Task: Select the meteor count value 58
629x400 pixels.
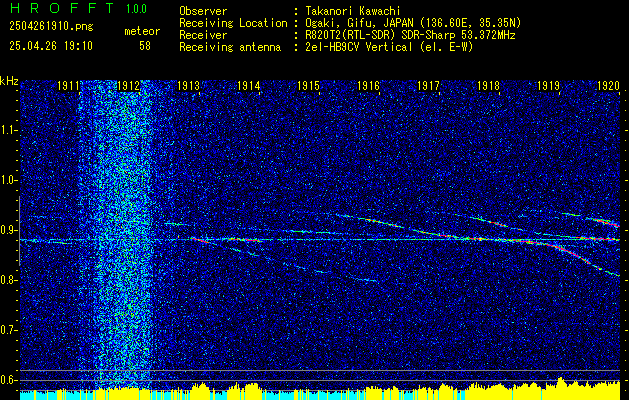Action: click(145, 46)
